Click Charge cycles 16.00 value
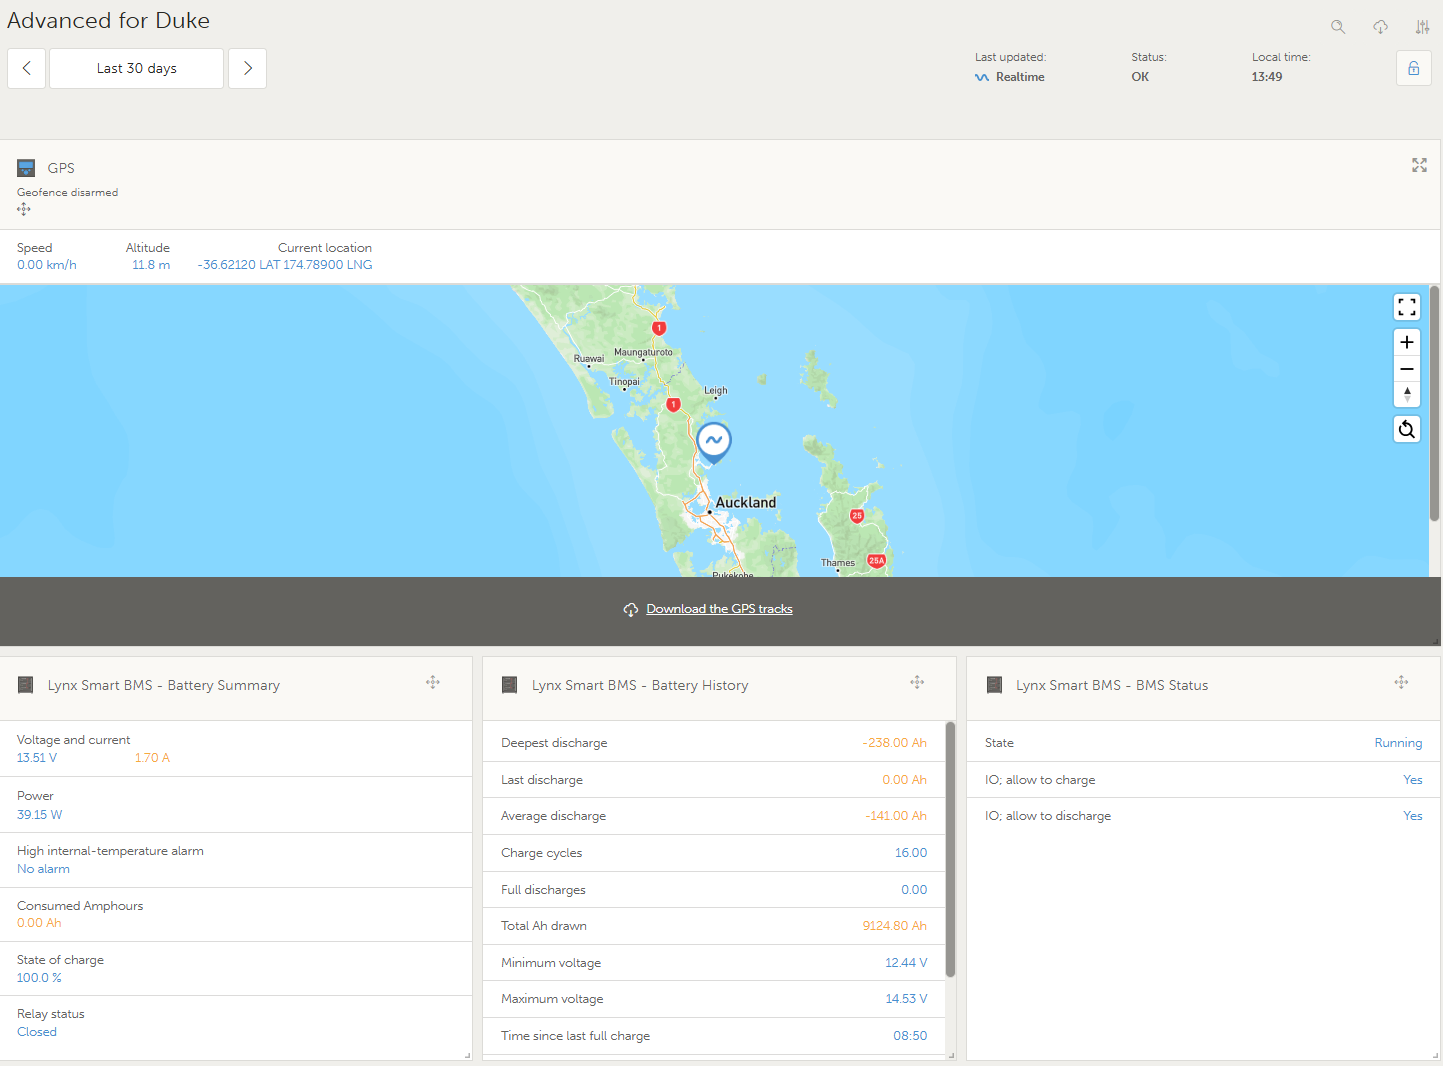The width and height of the screenshot is (1443, 1066). point(911,853)
